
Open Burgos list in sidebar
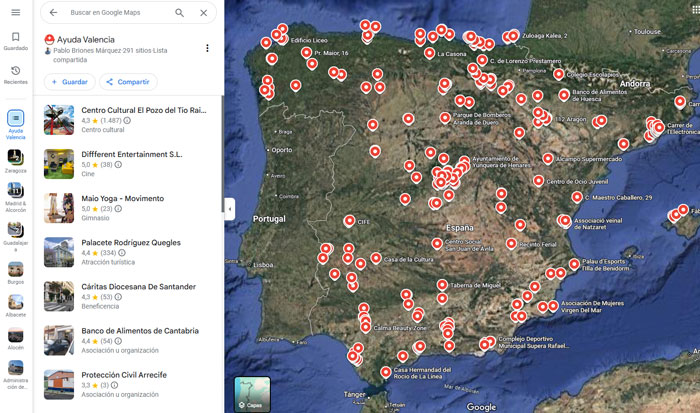click(16, 272)
